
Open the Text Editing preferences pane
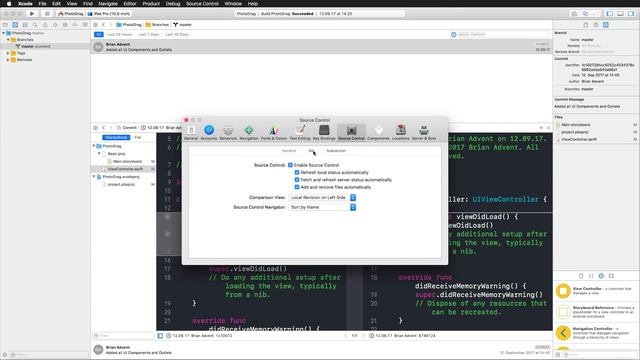300,133
